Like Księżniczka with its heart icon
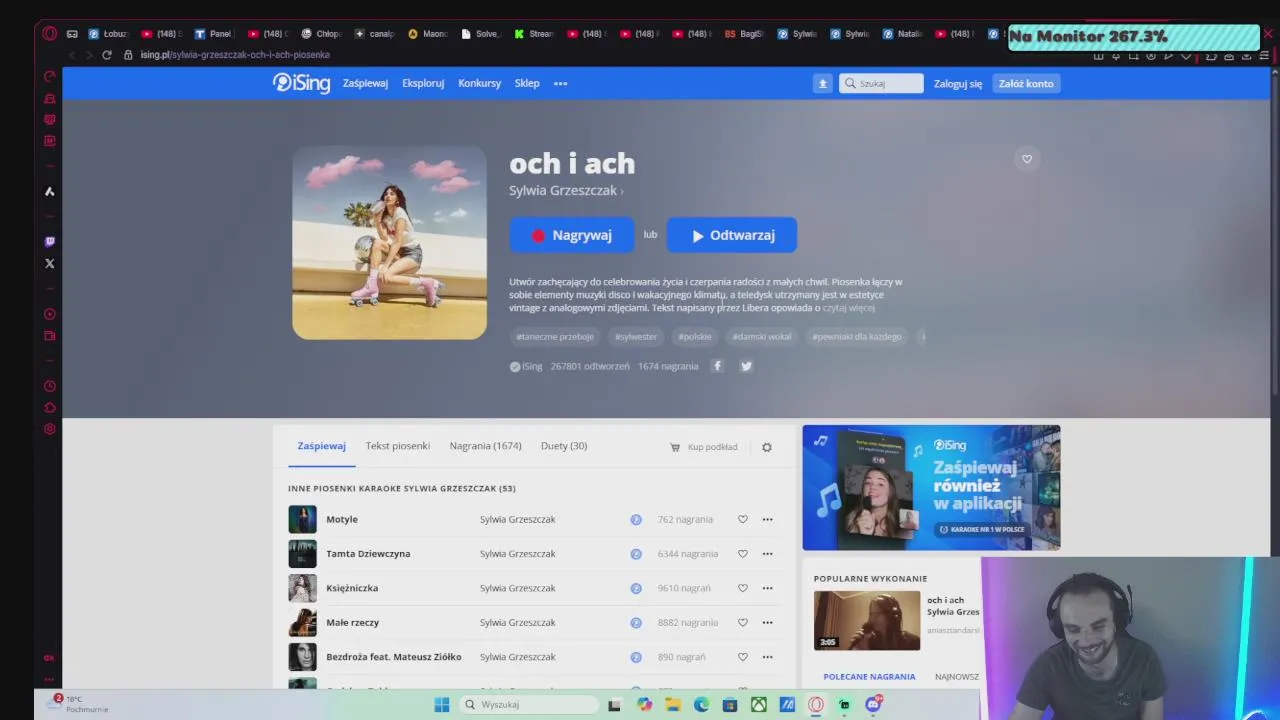1280x720 pixels. tap(742, 588)
